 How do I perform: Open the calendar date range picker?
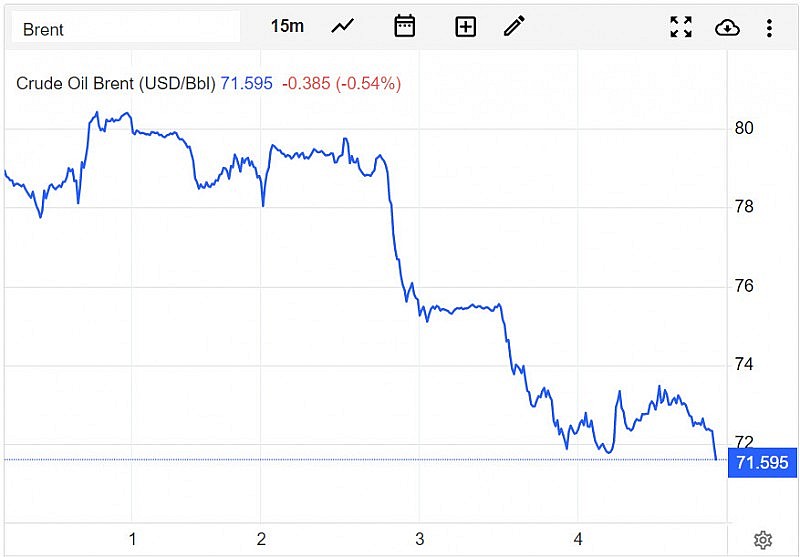(404, 26)
